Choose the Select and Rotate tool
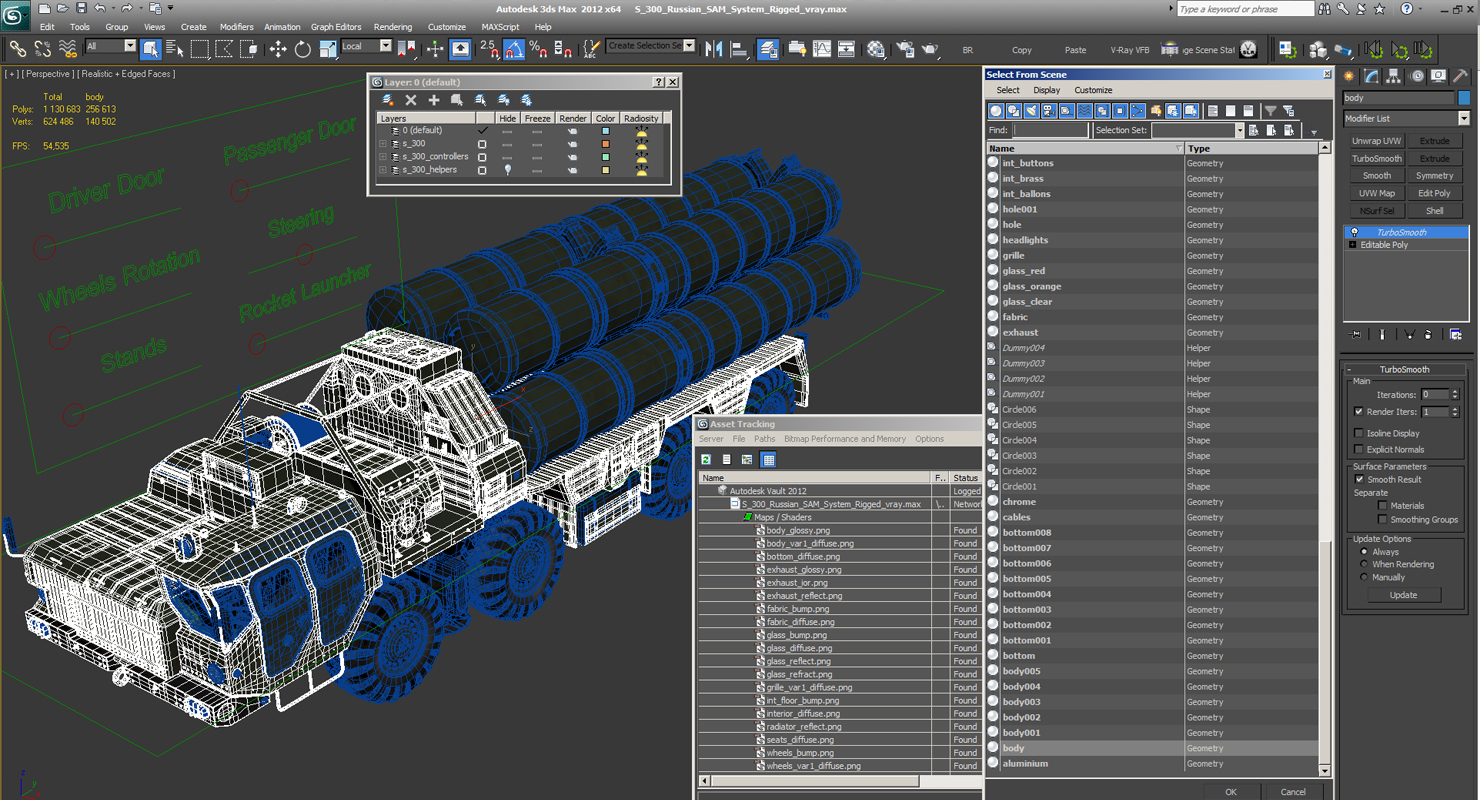The height and width of the screenshot is (800, 1480). (x=302, y=48)
